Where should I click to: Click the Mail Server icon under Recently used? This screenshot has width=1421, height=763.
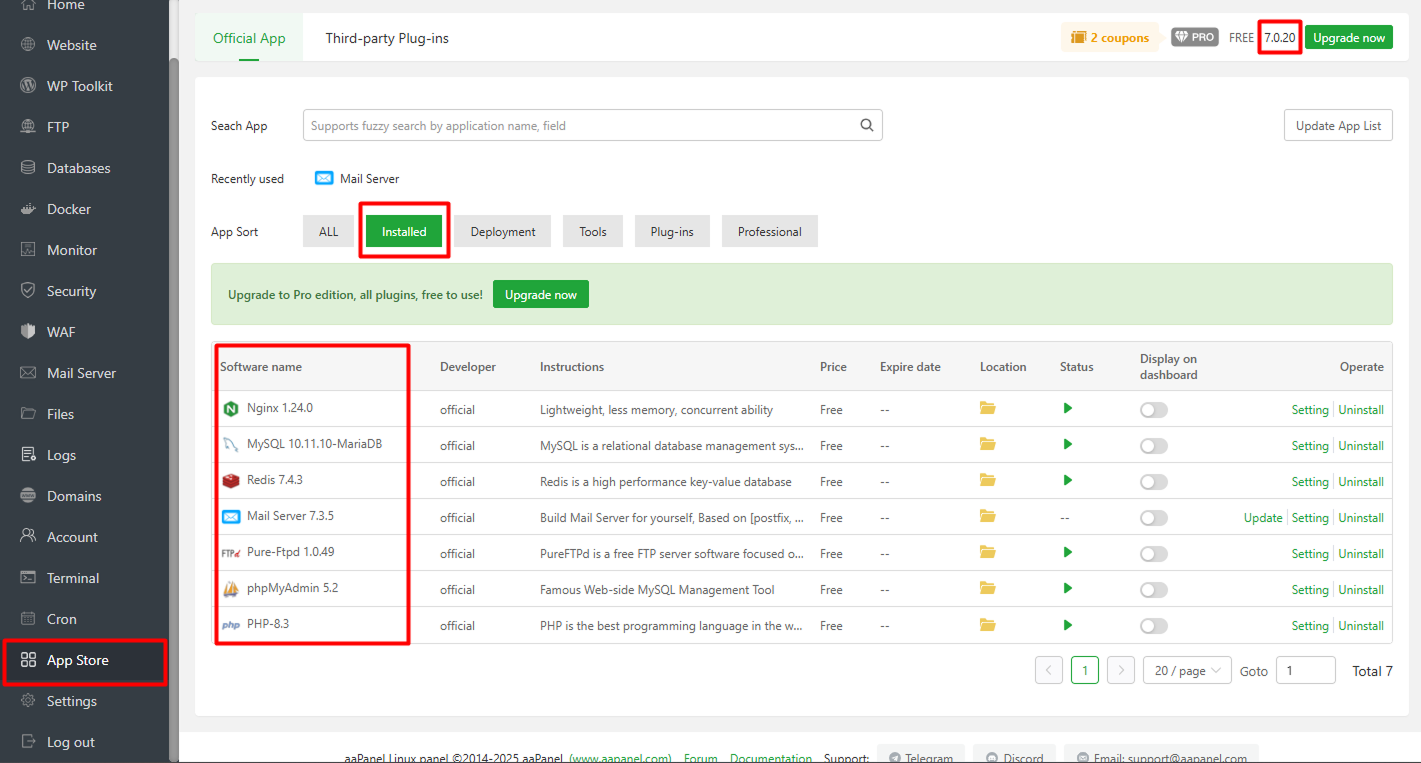coord(324,178)
